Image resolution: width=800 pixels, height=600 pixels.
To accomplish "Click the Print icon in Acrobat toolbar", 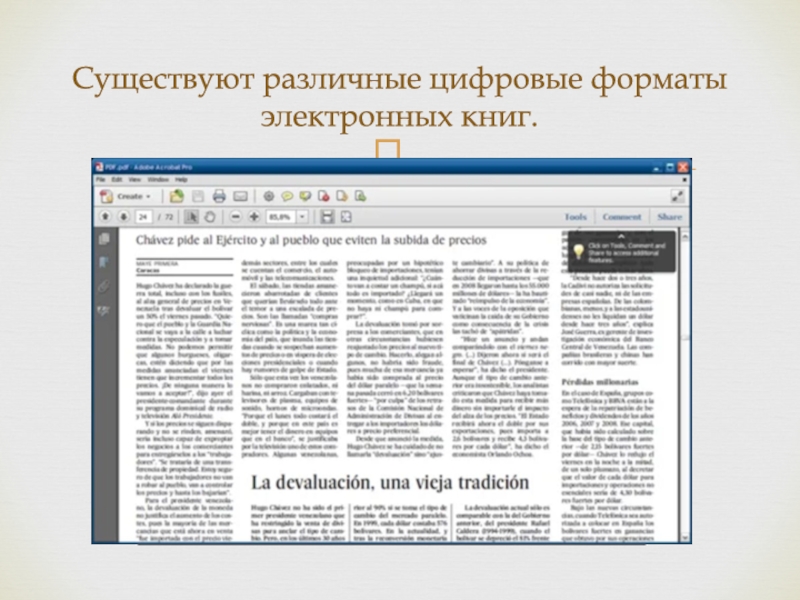I will 219,196.
